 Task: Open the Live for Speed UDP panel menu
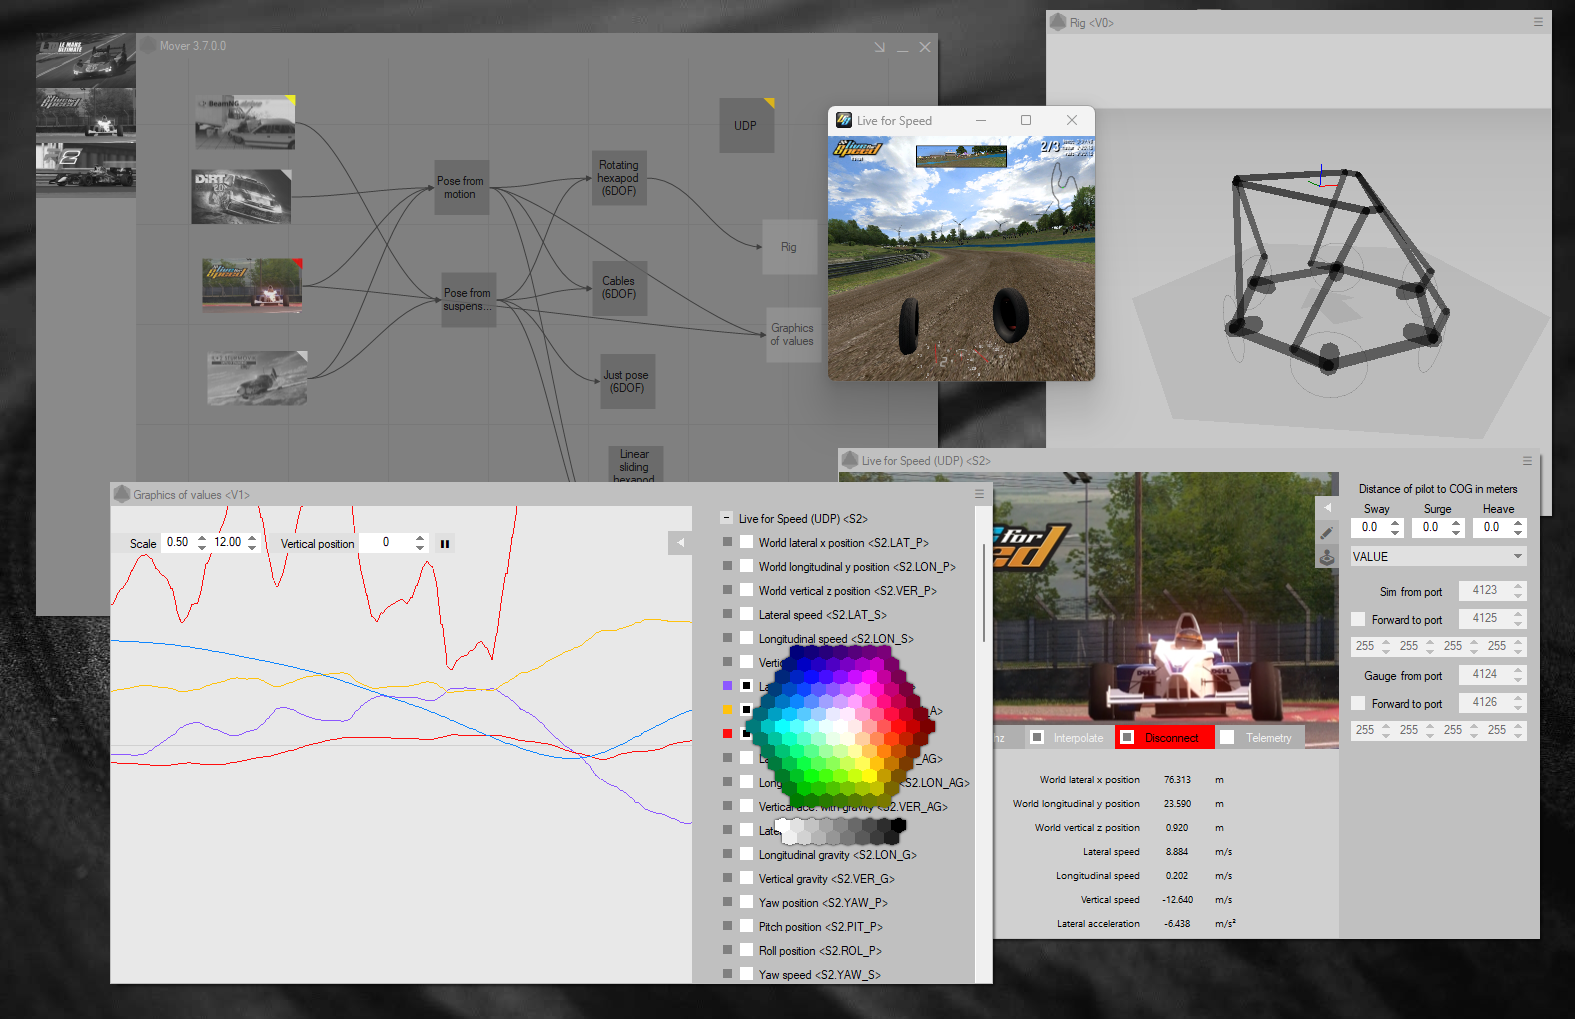[1527, 461]
